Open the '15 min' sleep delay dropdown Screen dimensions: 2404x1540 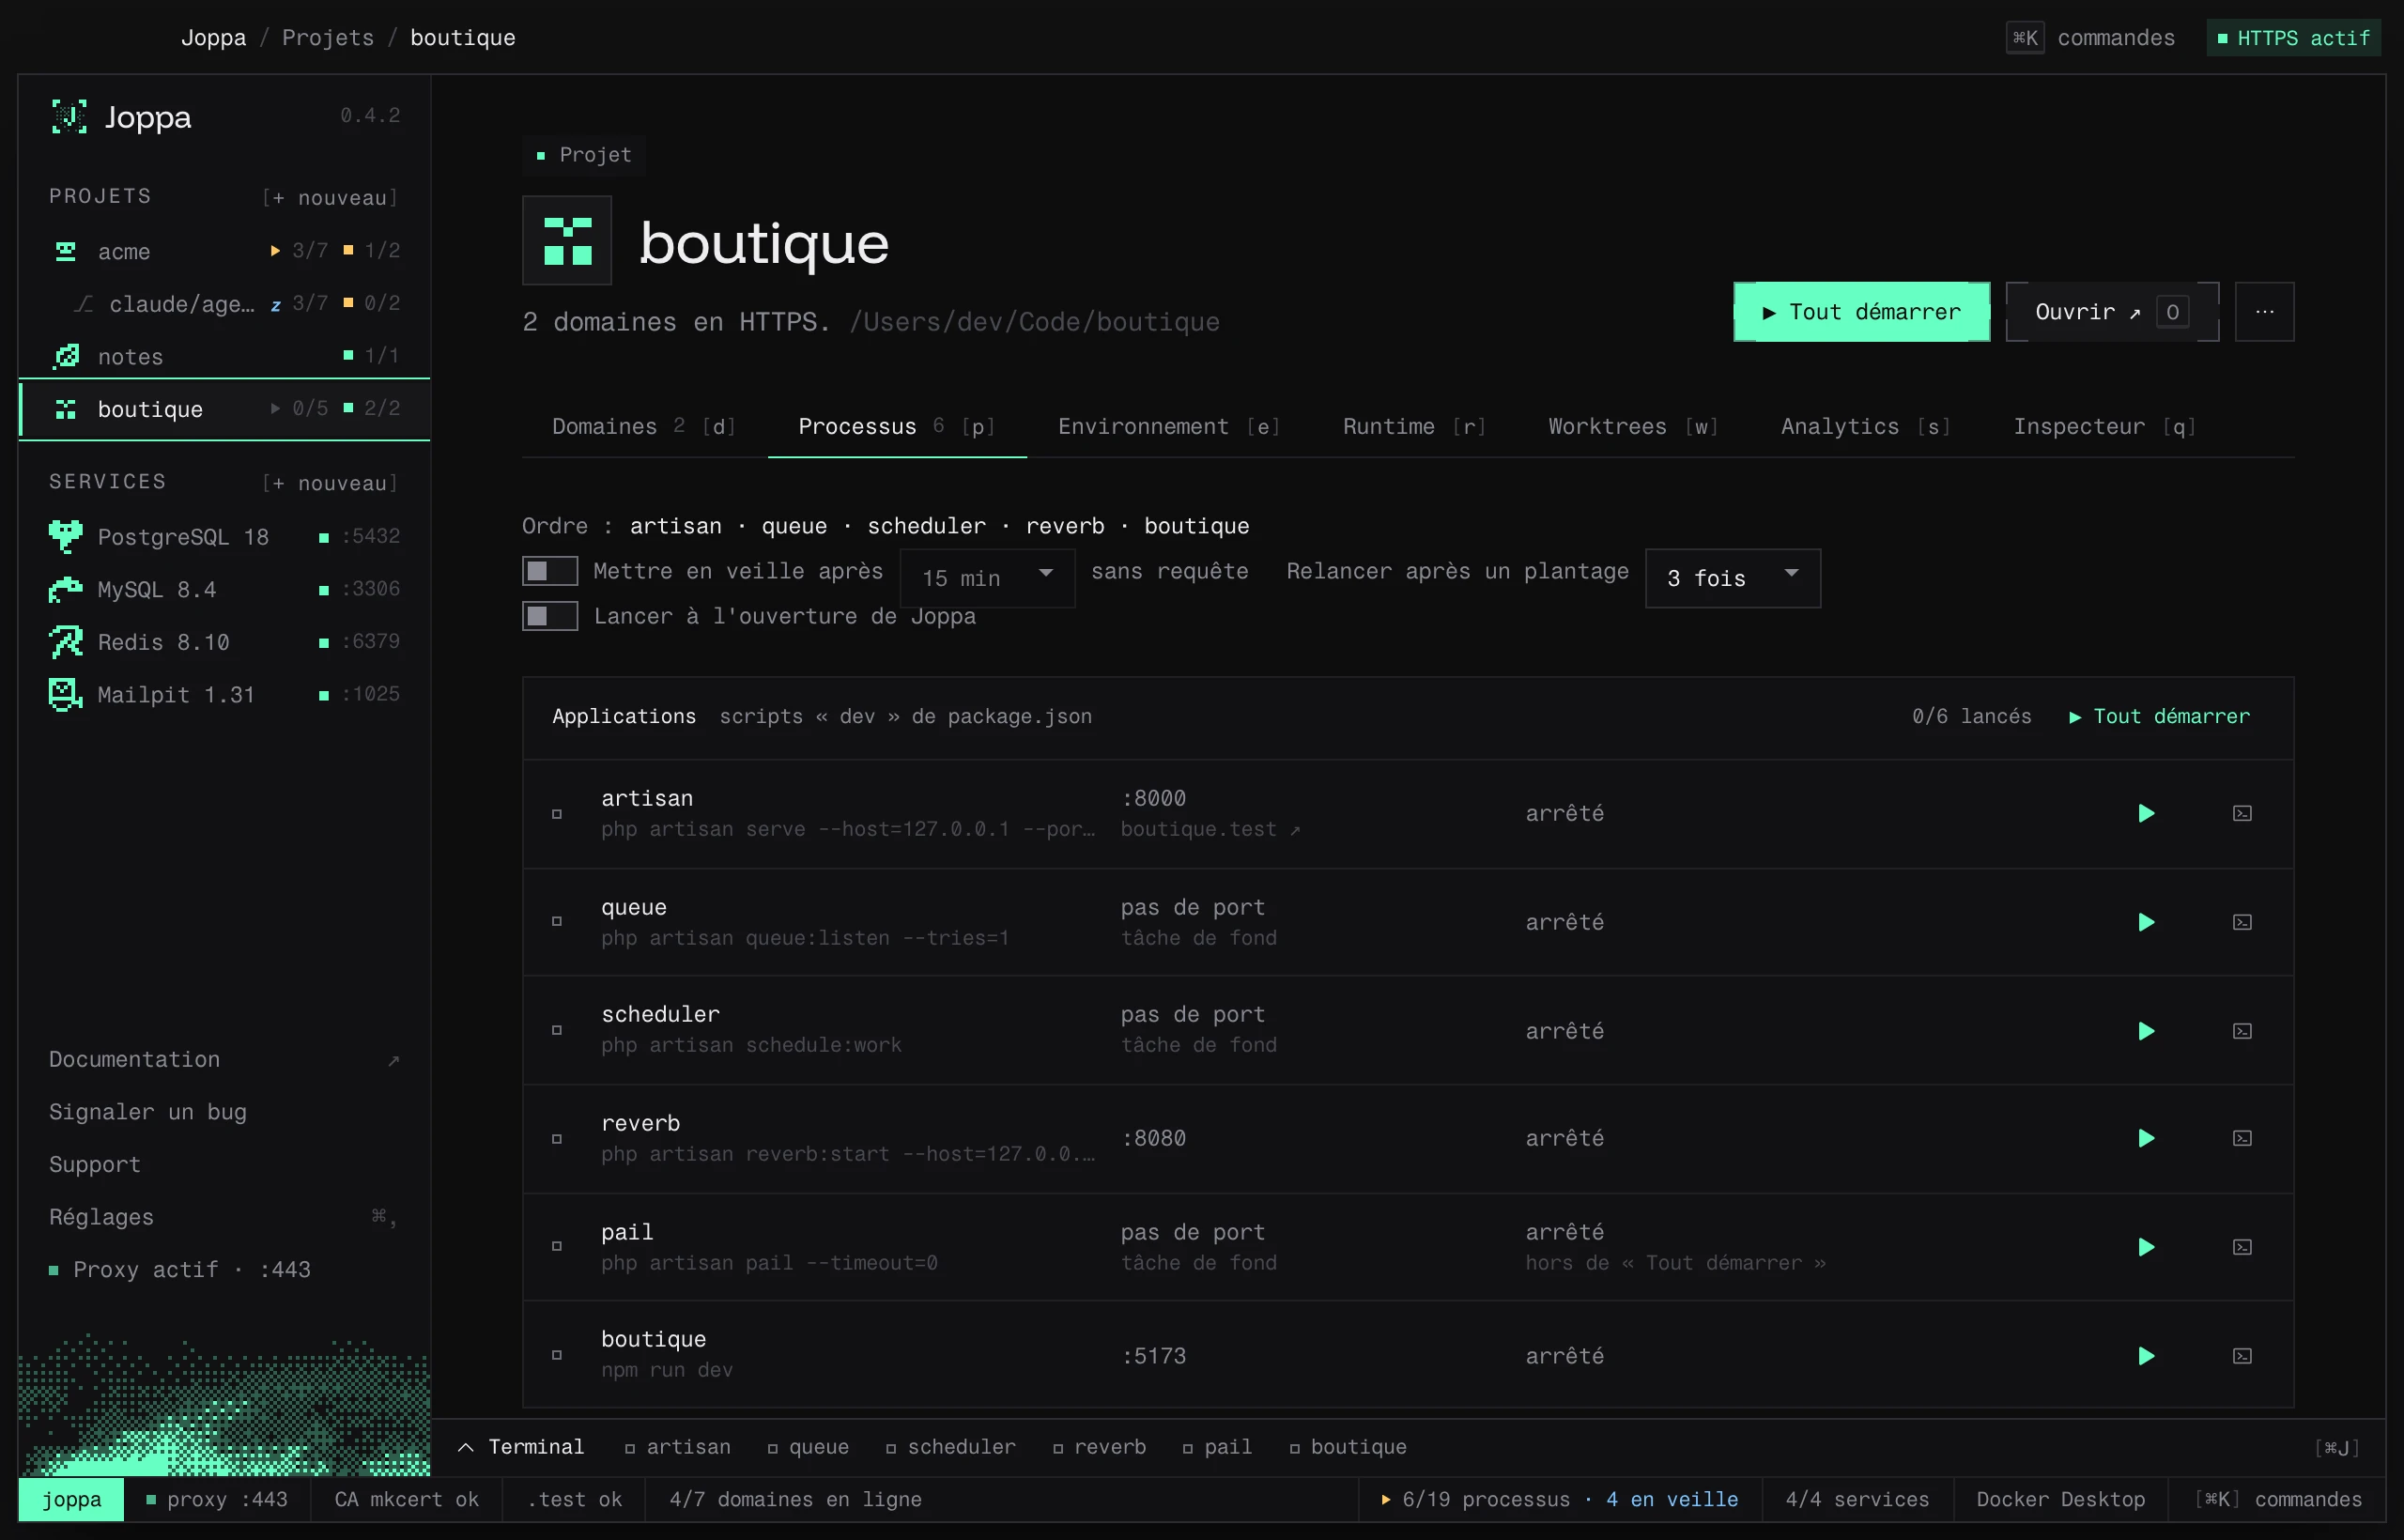tap(987, 578)
